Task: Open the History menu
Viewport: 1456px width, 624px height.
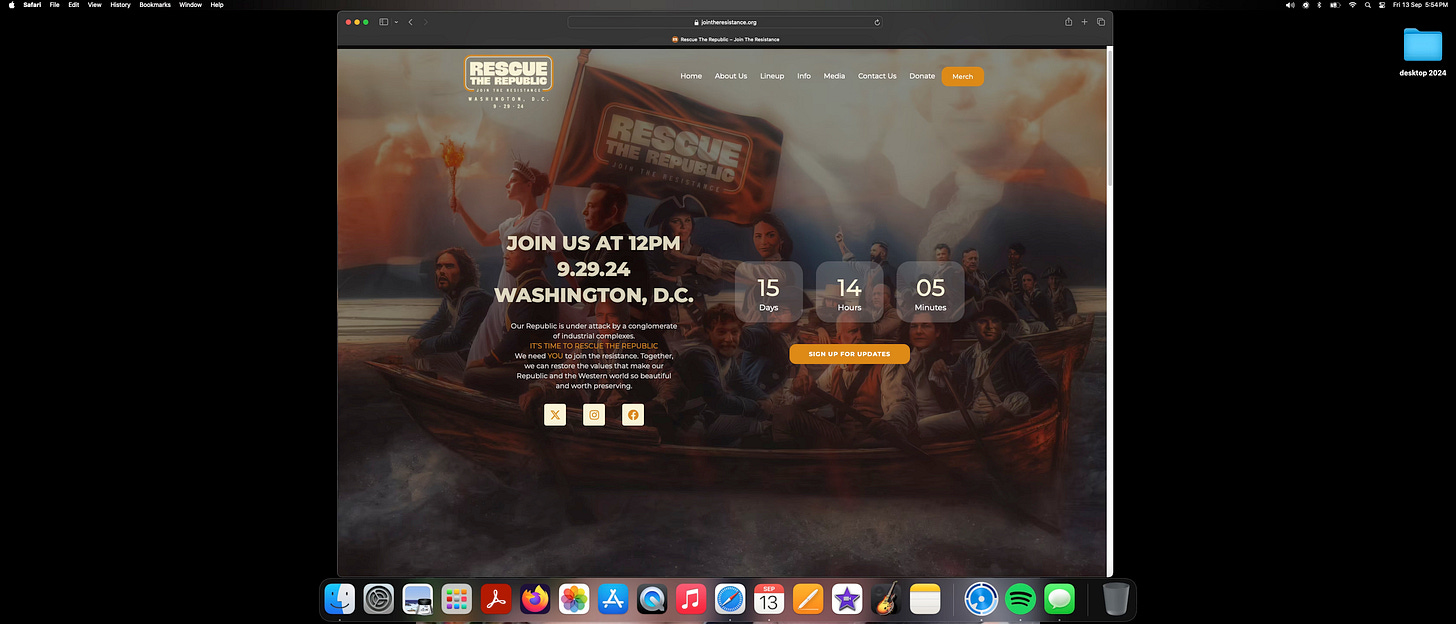Action: click(x=120, y=5)
